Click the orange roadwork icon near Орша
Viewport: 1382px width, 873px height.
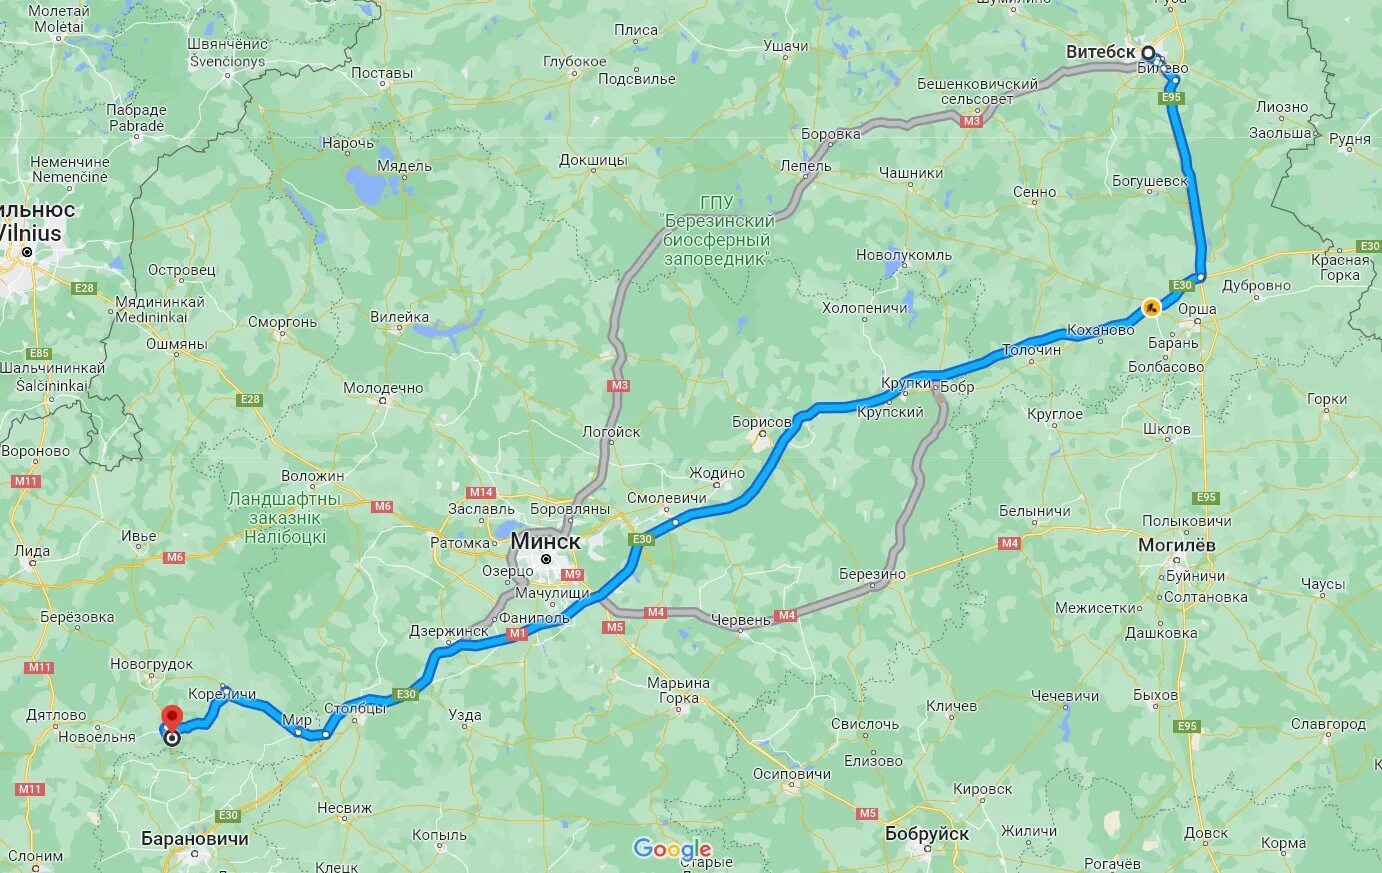pos(1152,307)
